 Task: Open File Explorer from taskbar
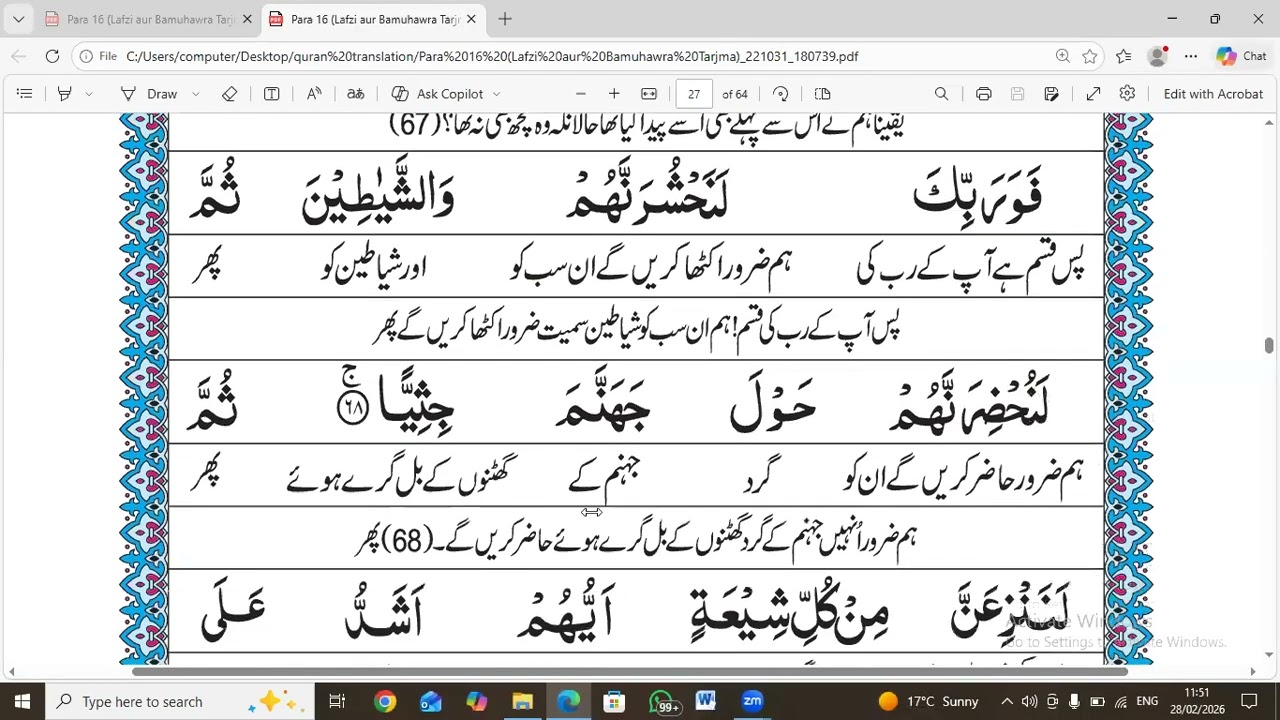click(523, 701)
